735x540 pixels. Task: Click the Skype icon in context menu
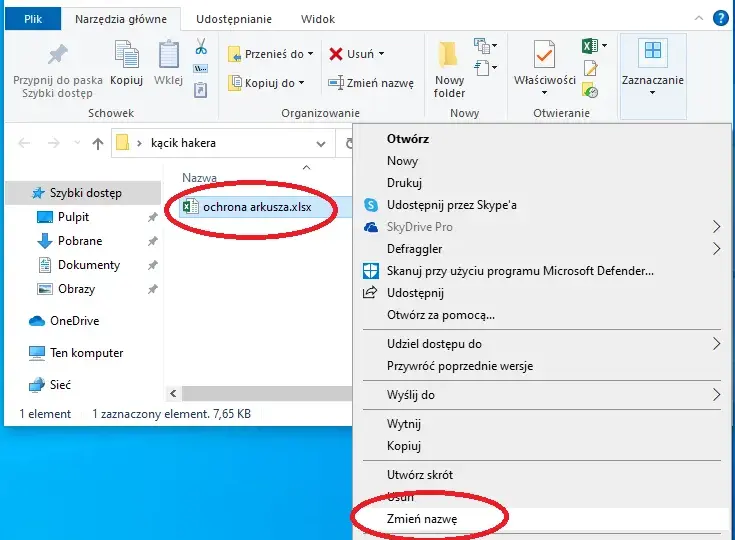click(371, 205)
